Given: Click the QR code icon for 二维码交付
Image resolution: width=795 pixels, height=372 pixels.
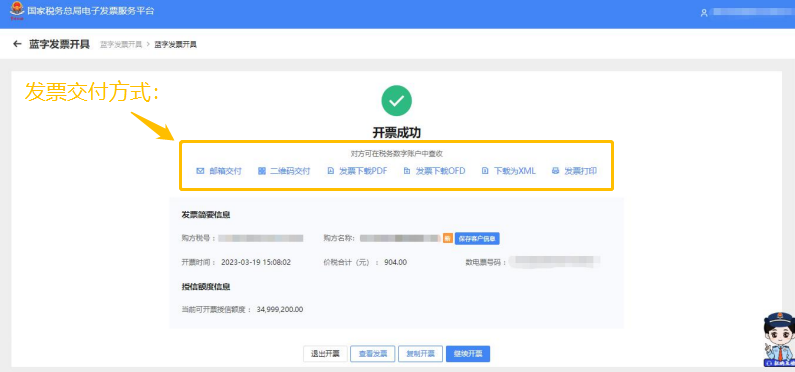Looking at the screenshot, I should click(x=262, y=171).
